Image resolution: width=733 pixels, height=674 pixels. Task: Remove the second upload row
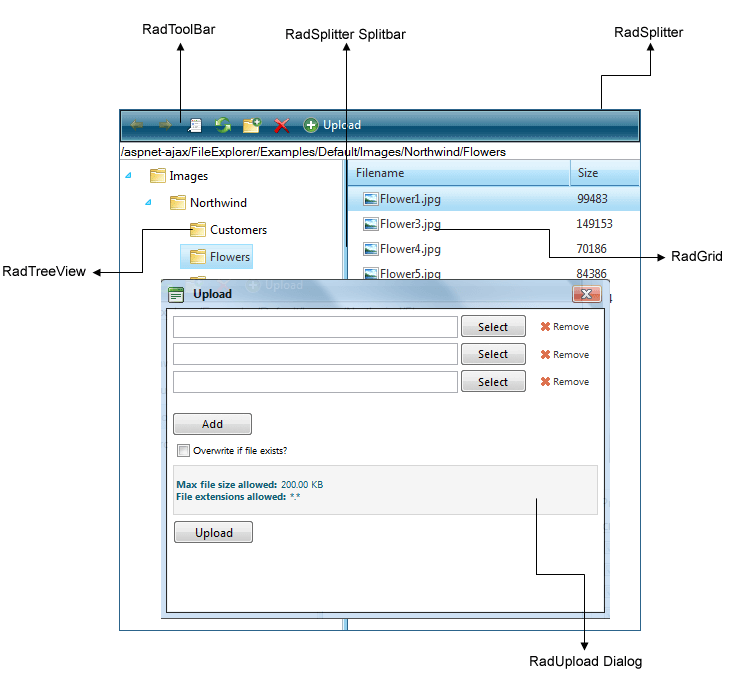[565, 354]
